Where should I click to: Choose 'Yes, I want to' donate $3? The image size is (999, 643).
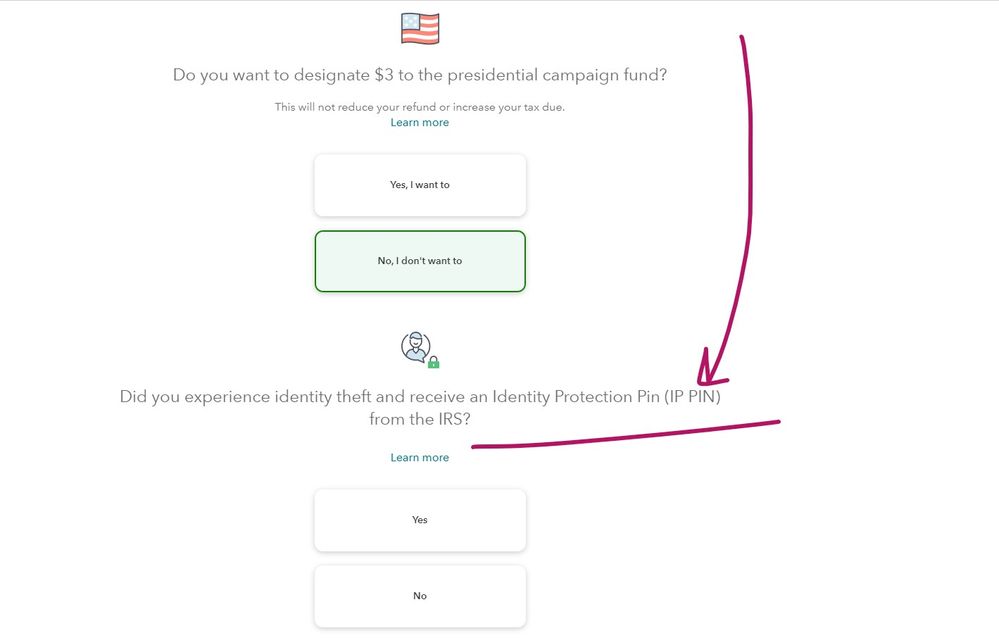[420, 185]
